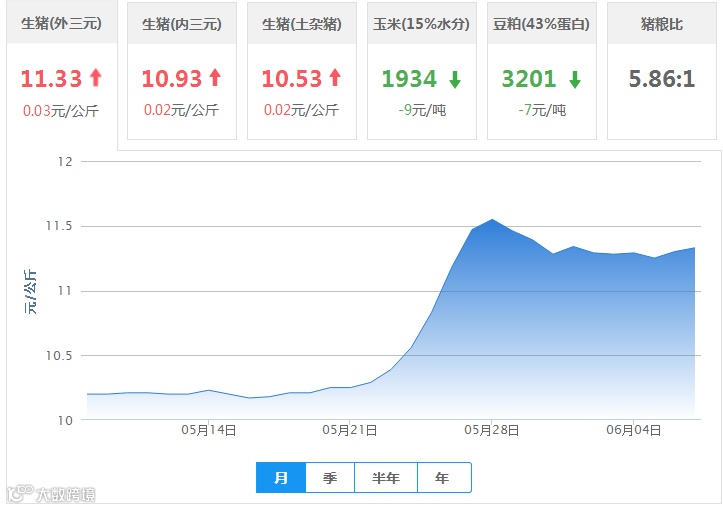Viewport: 723px width, 509px height.
Task: Click the chart peak near 05月28日
Action: click(x=492, y=219)
